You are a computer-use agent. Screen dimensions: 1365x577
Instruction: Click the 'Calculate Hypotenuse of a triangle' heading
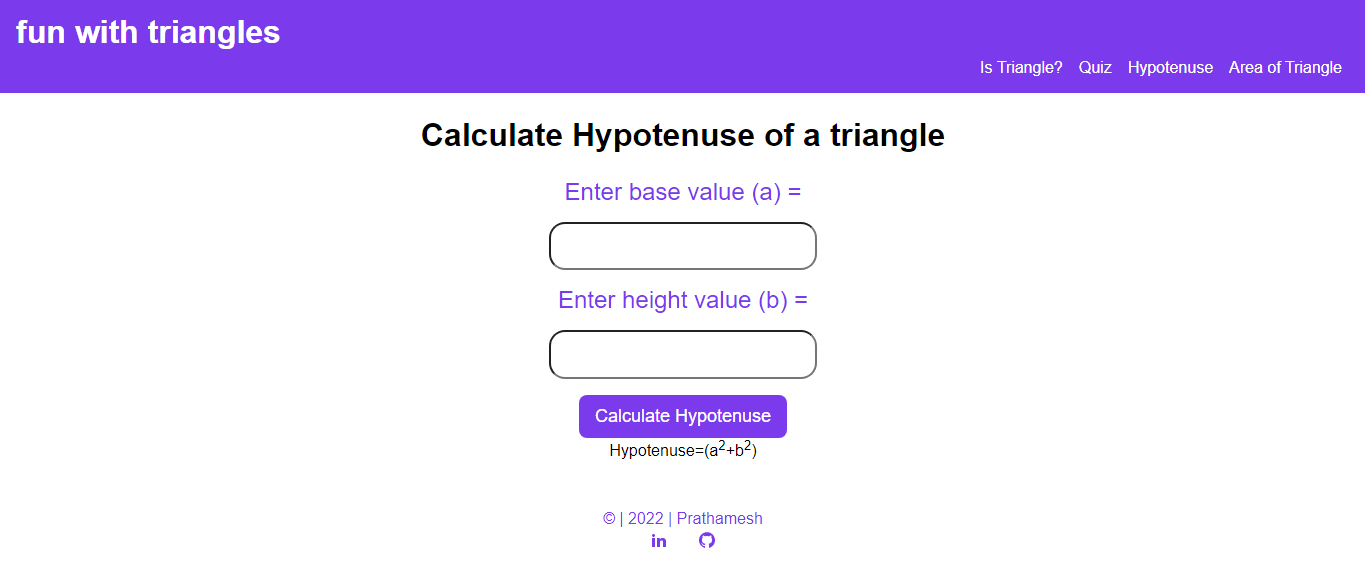(x=683, y=135)
